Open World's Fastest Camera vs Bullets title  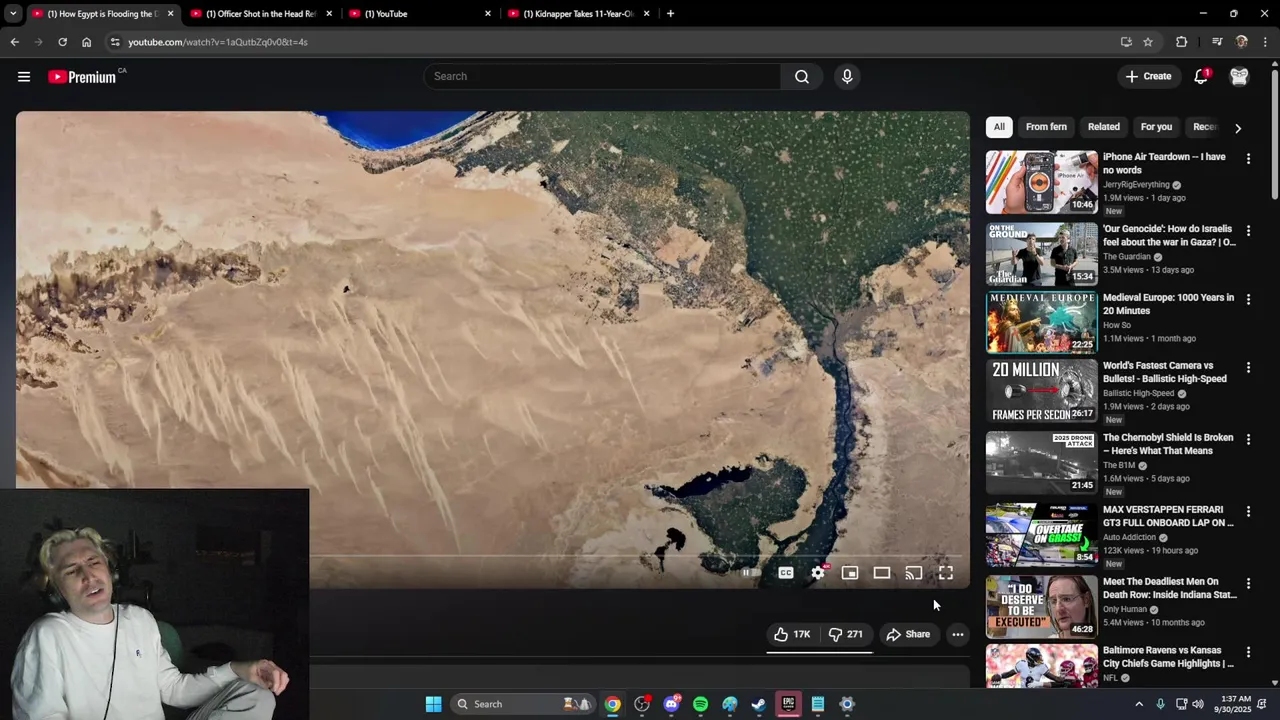point(1165,372)
